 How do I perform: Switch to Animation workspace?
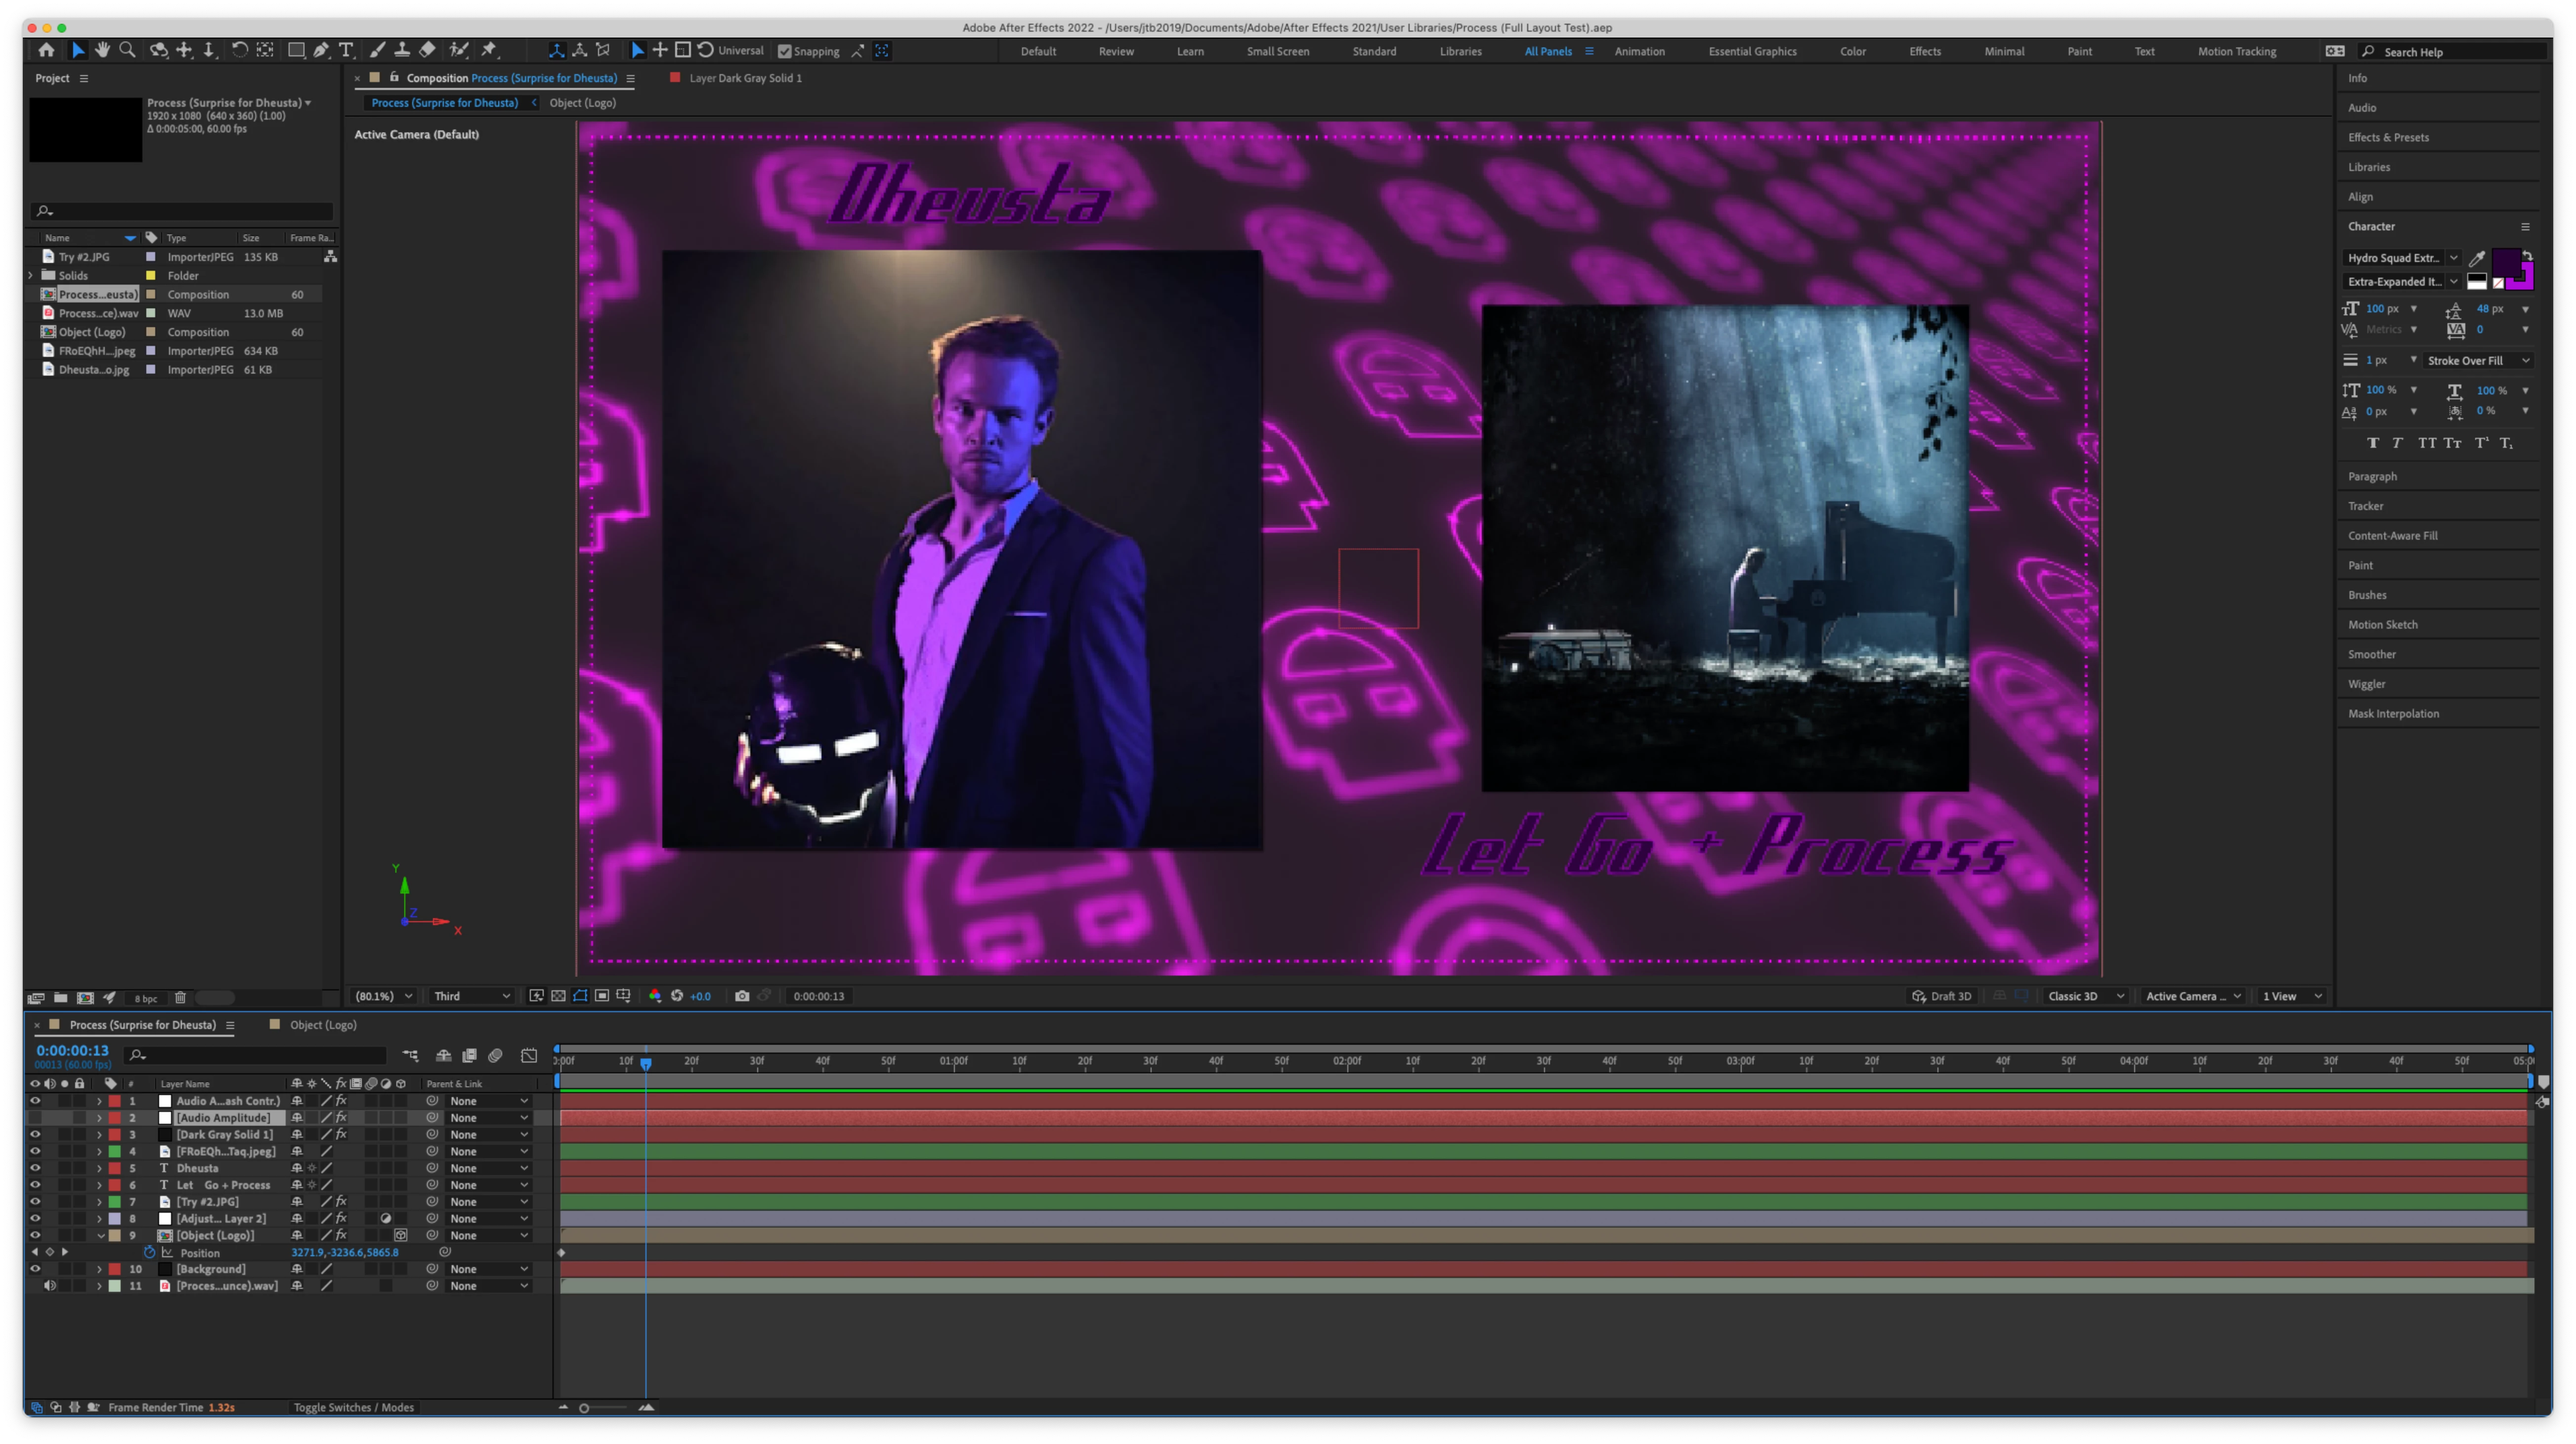point(1639,51)
